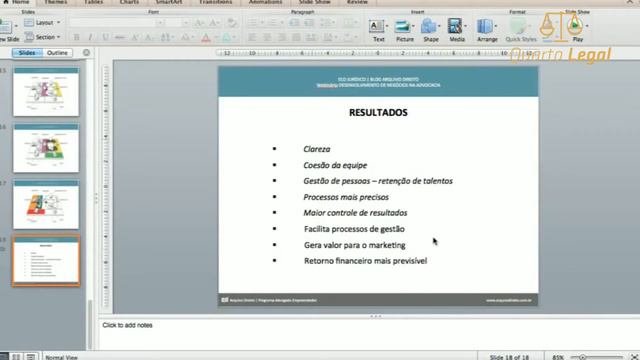Open the Animations ribbon tab
The image size is (640, 360).
[x=265, y=2]
